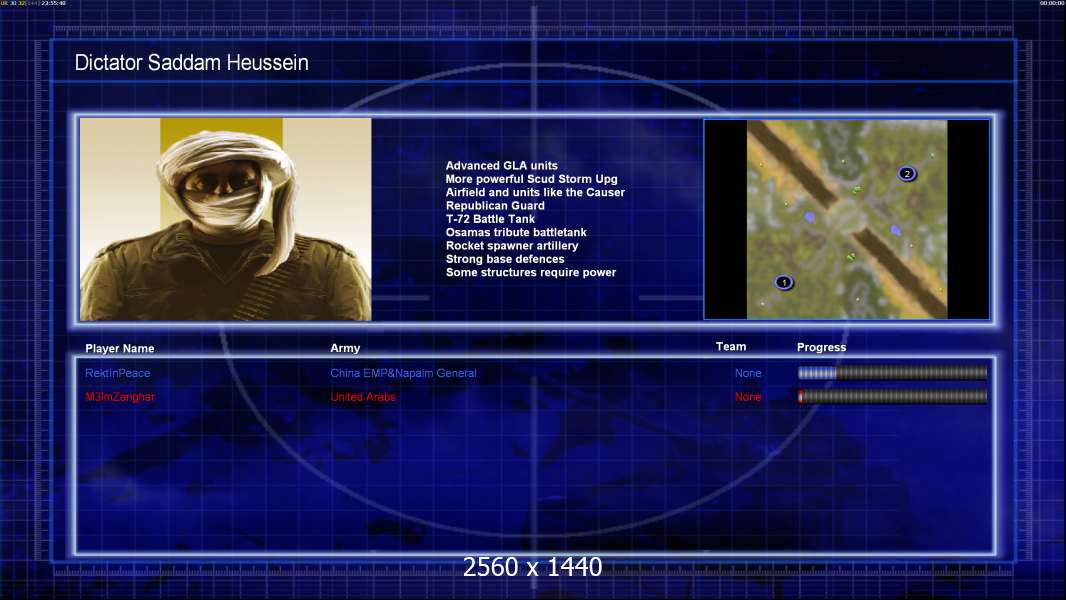Click the Dictator Saddam Heussein title
Screen dimensions: 1066x600
point(192,63)
